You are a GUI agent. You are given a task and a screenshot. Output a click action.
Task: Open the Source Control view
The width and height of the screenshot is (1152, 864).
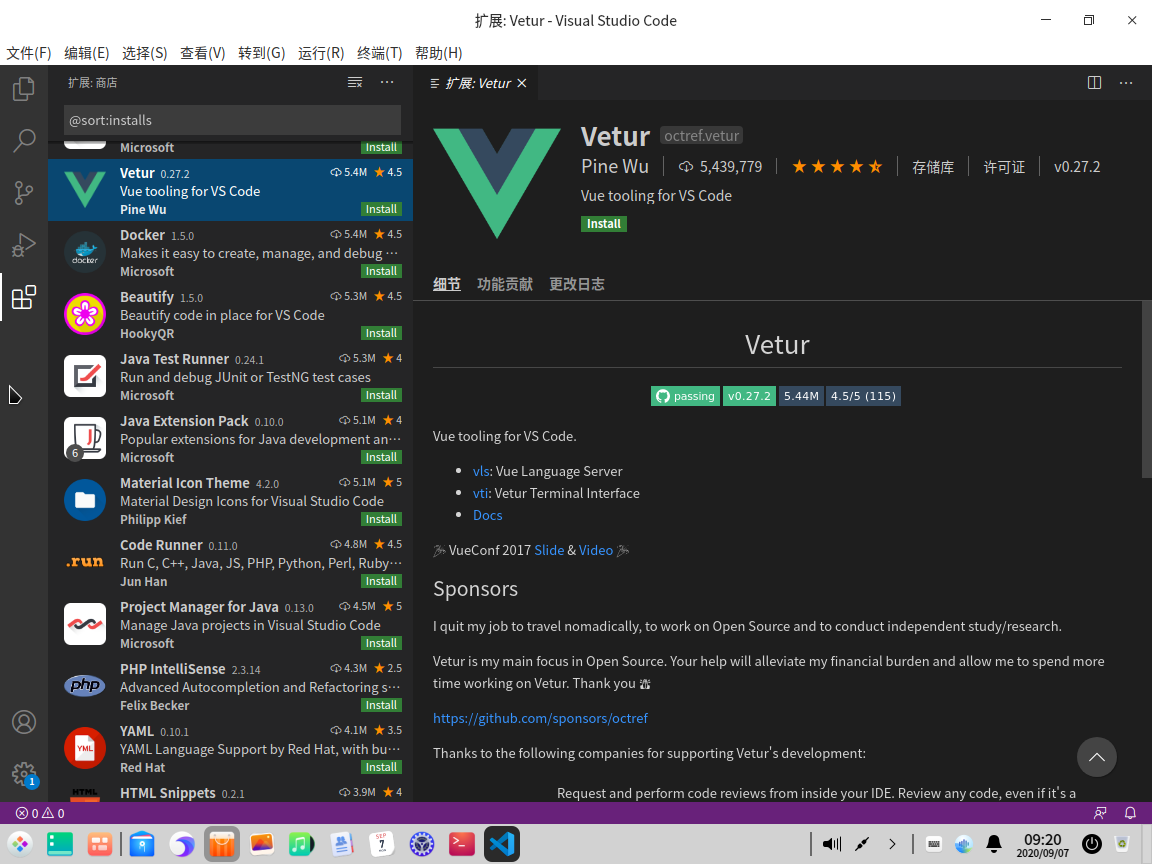(x=24, y=192)
